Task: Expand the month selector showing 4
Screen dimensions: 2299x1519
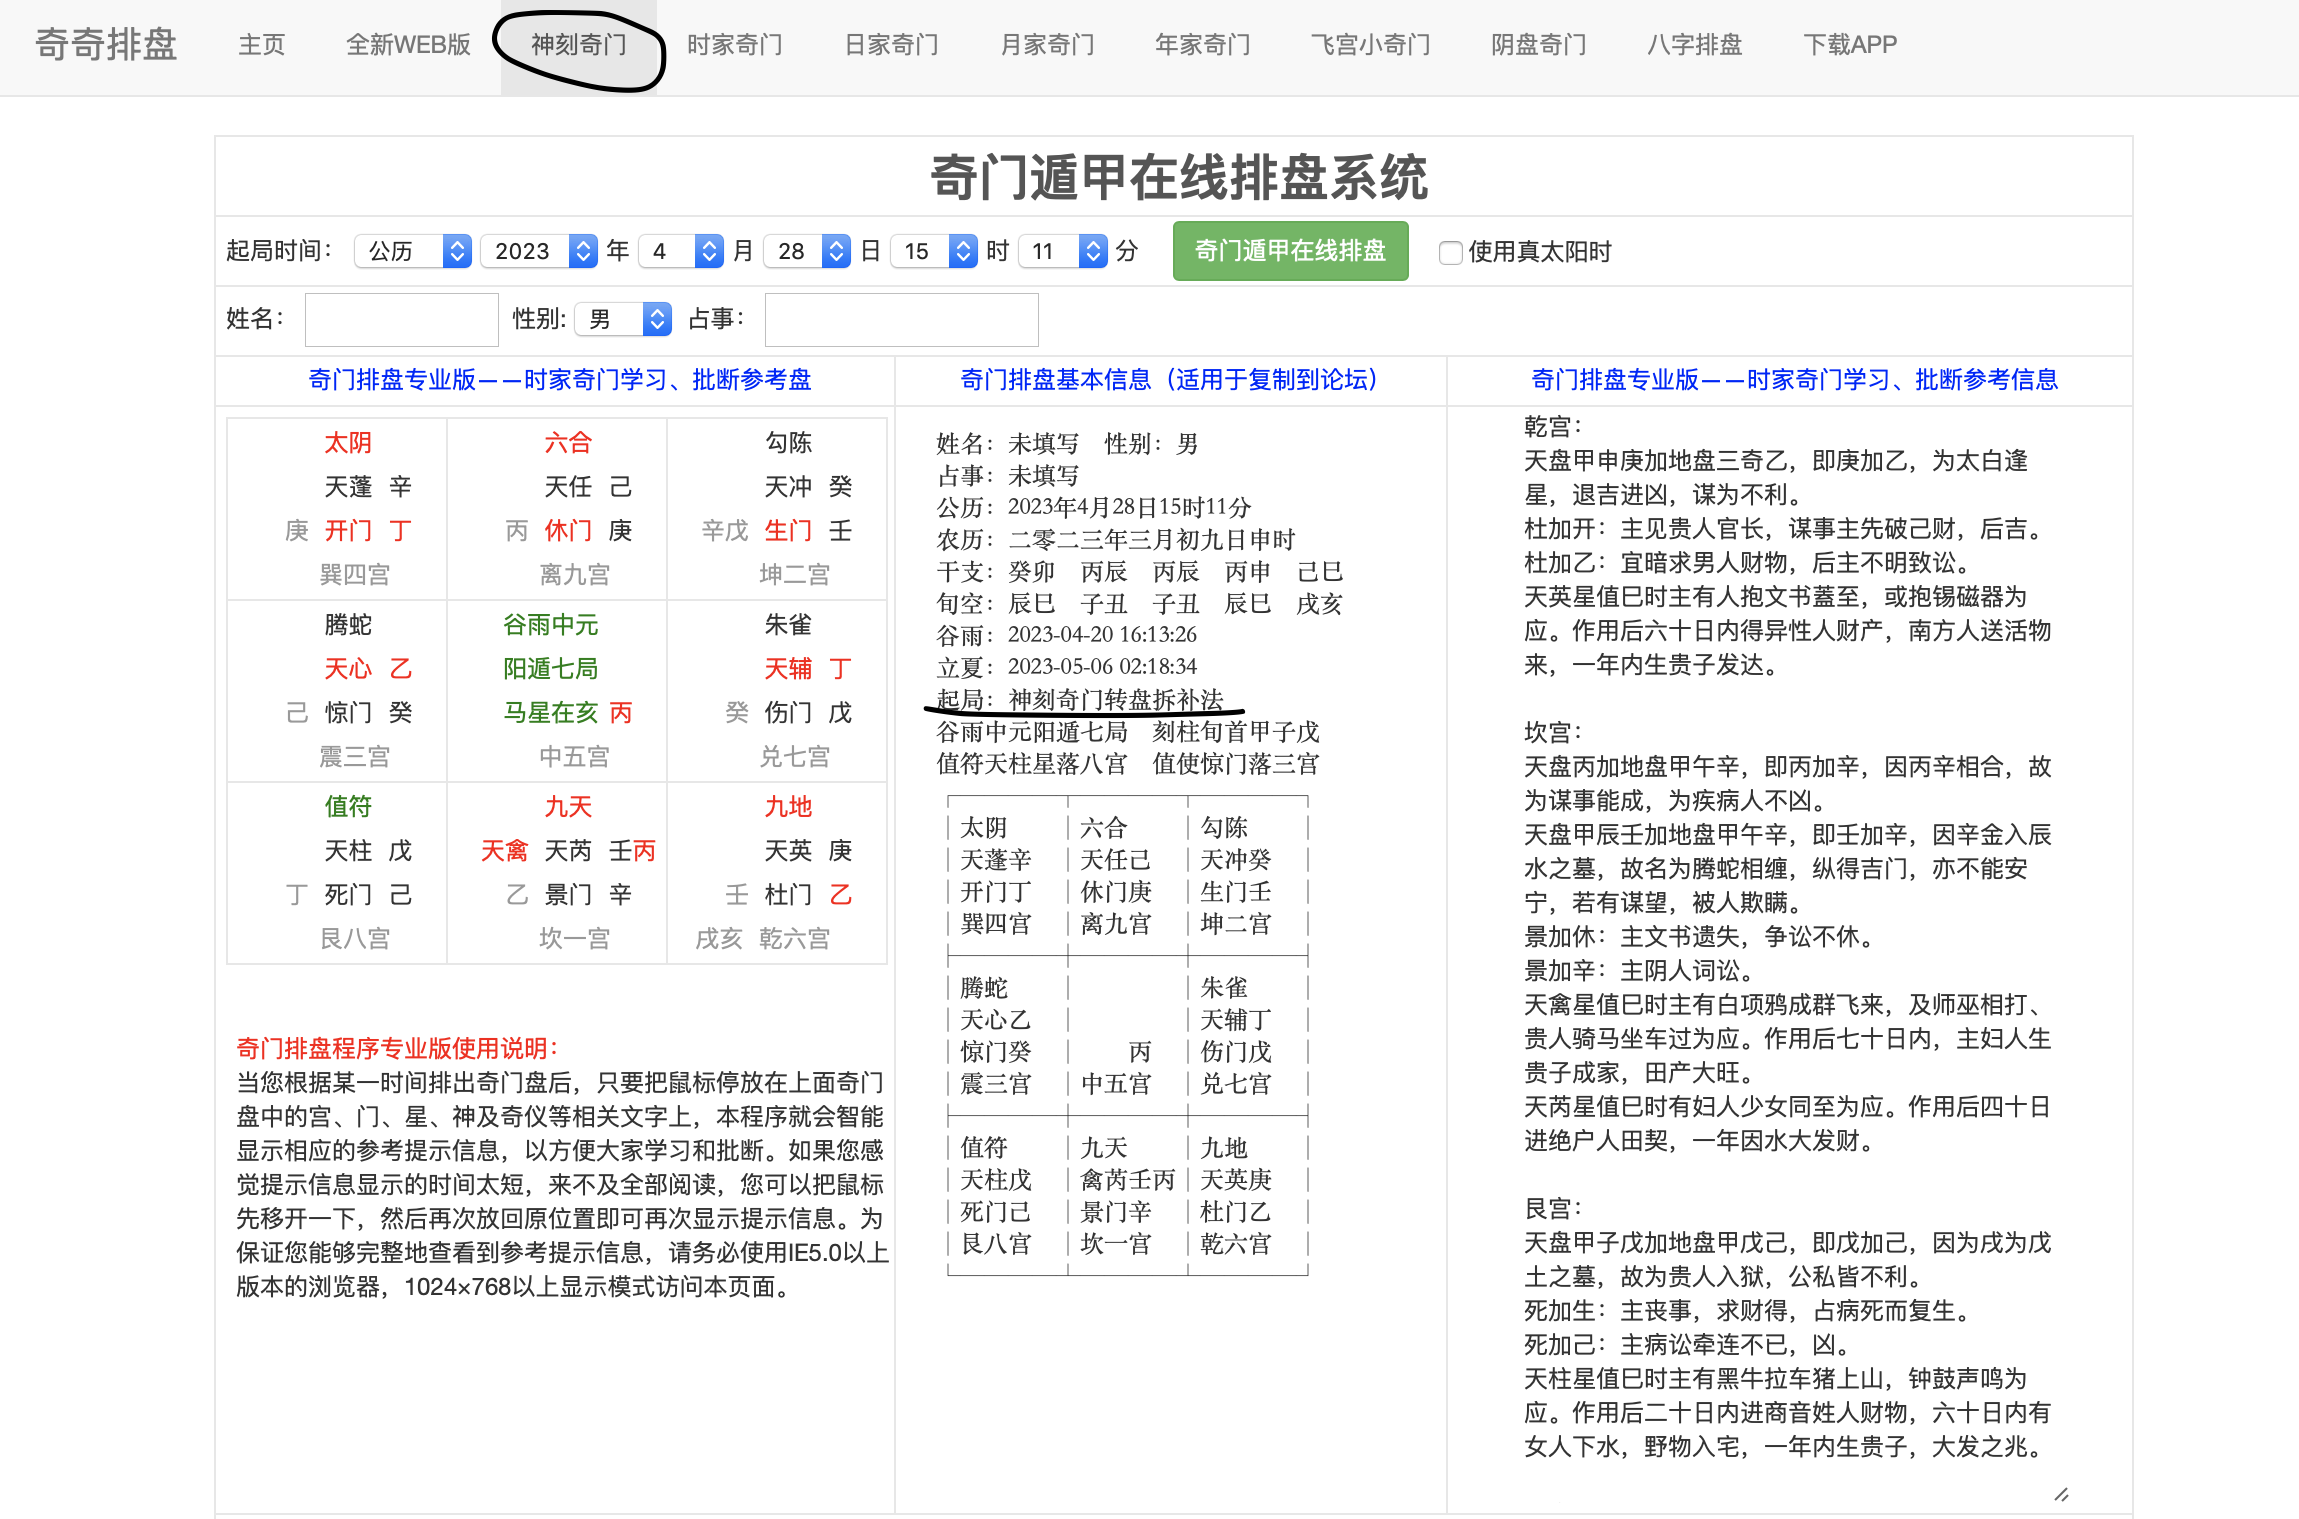Action: pos(680,251)
